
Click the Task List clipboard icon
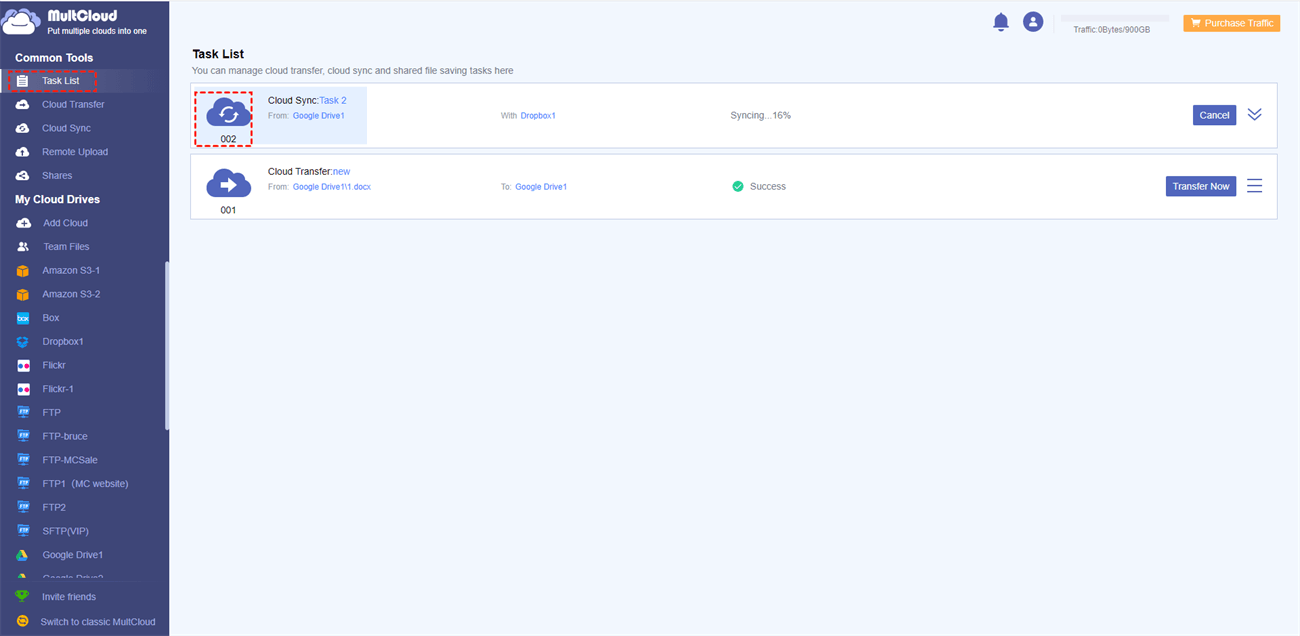coord(22,81)
